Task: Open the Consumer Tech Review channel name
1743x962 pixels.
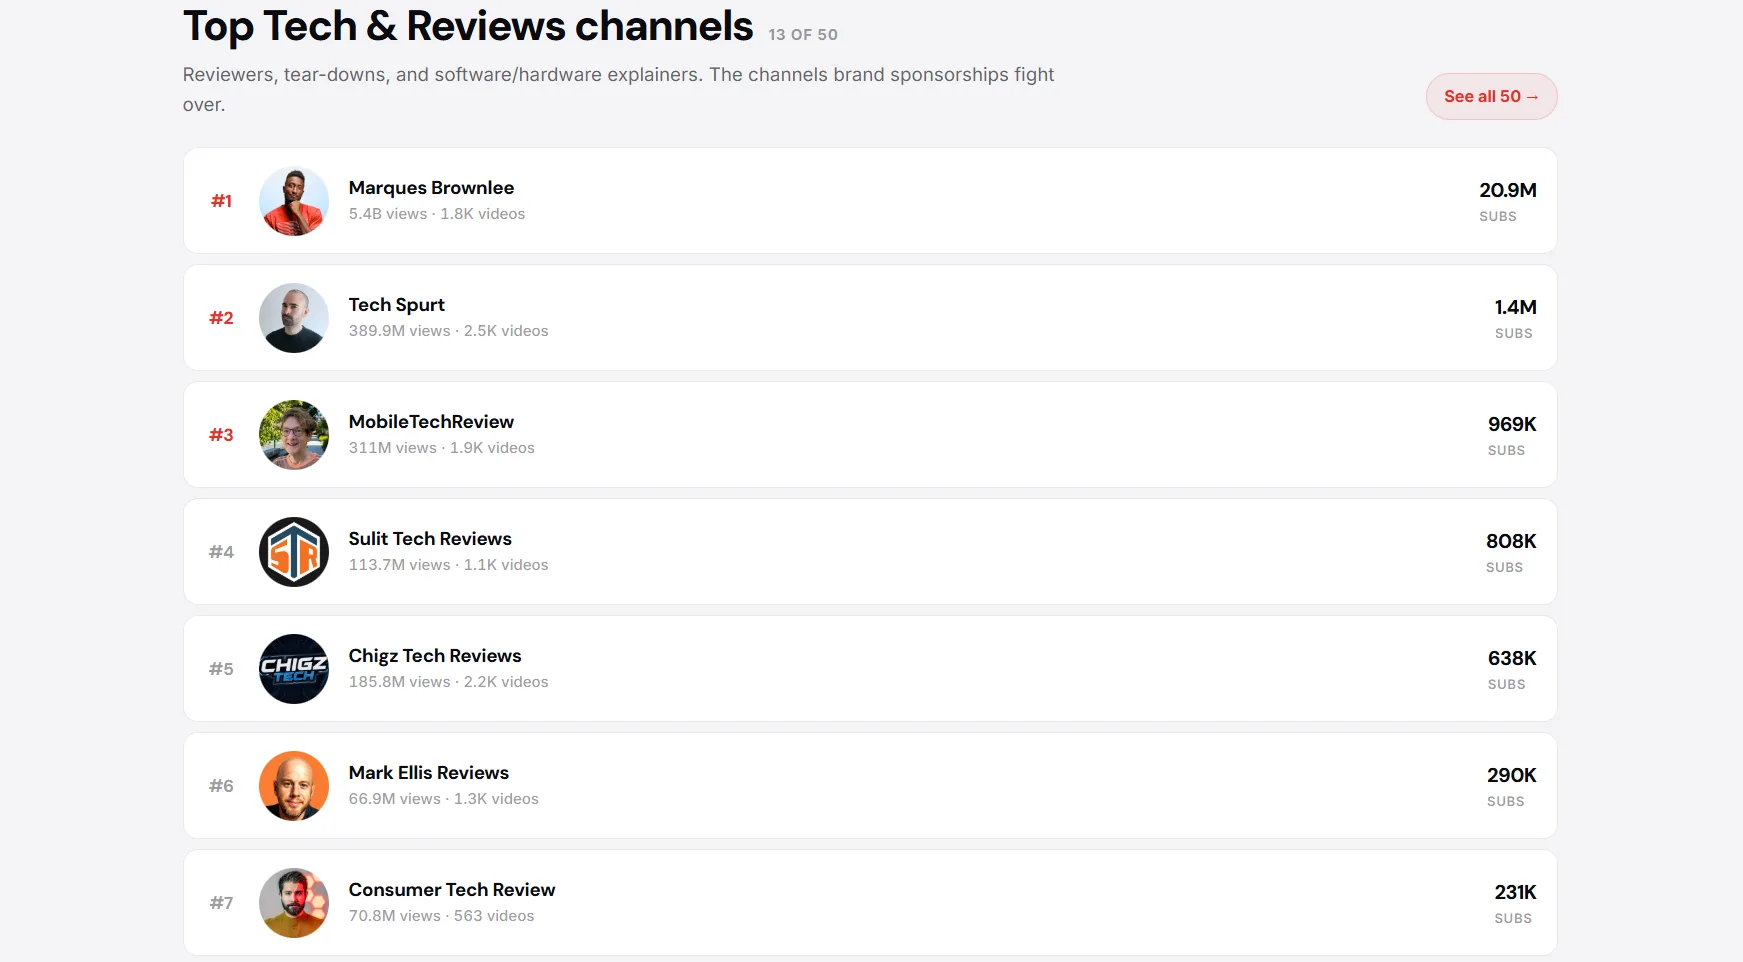Action: (x=452, y=890)
